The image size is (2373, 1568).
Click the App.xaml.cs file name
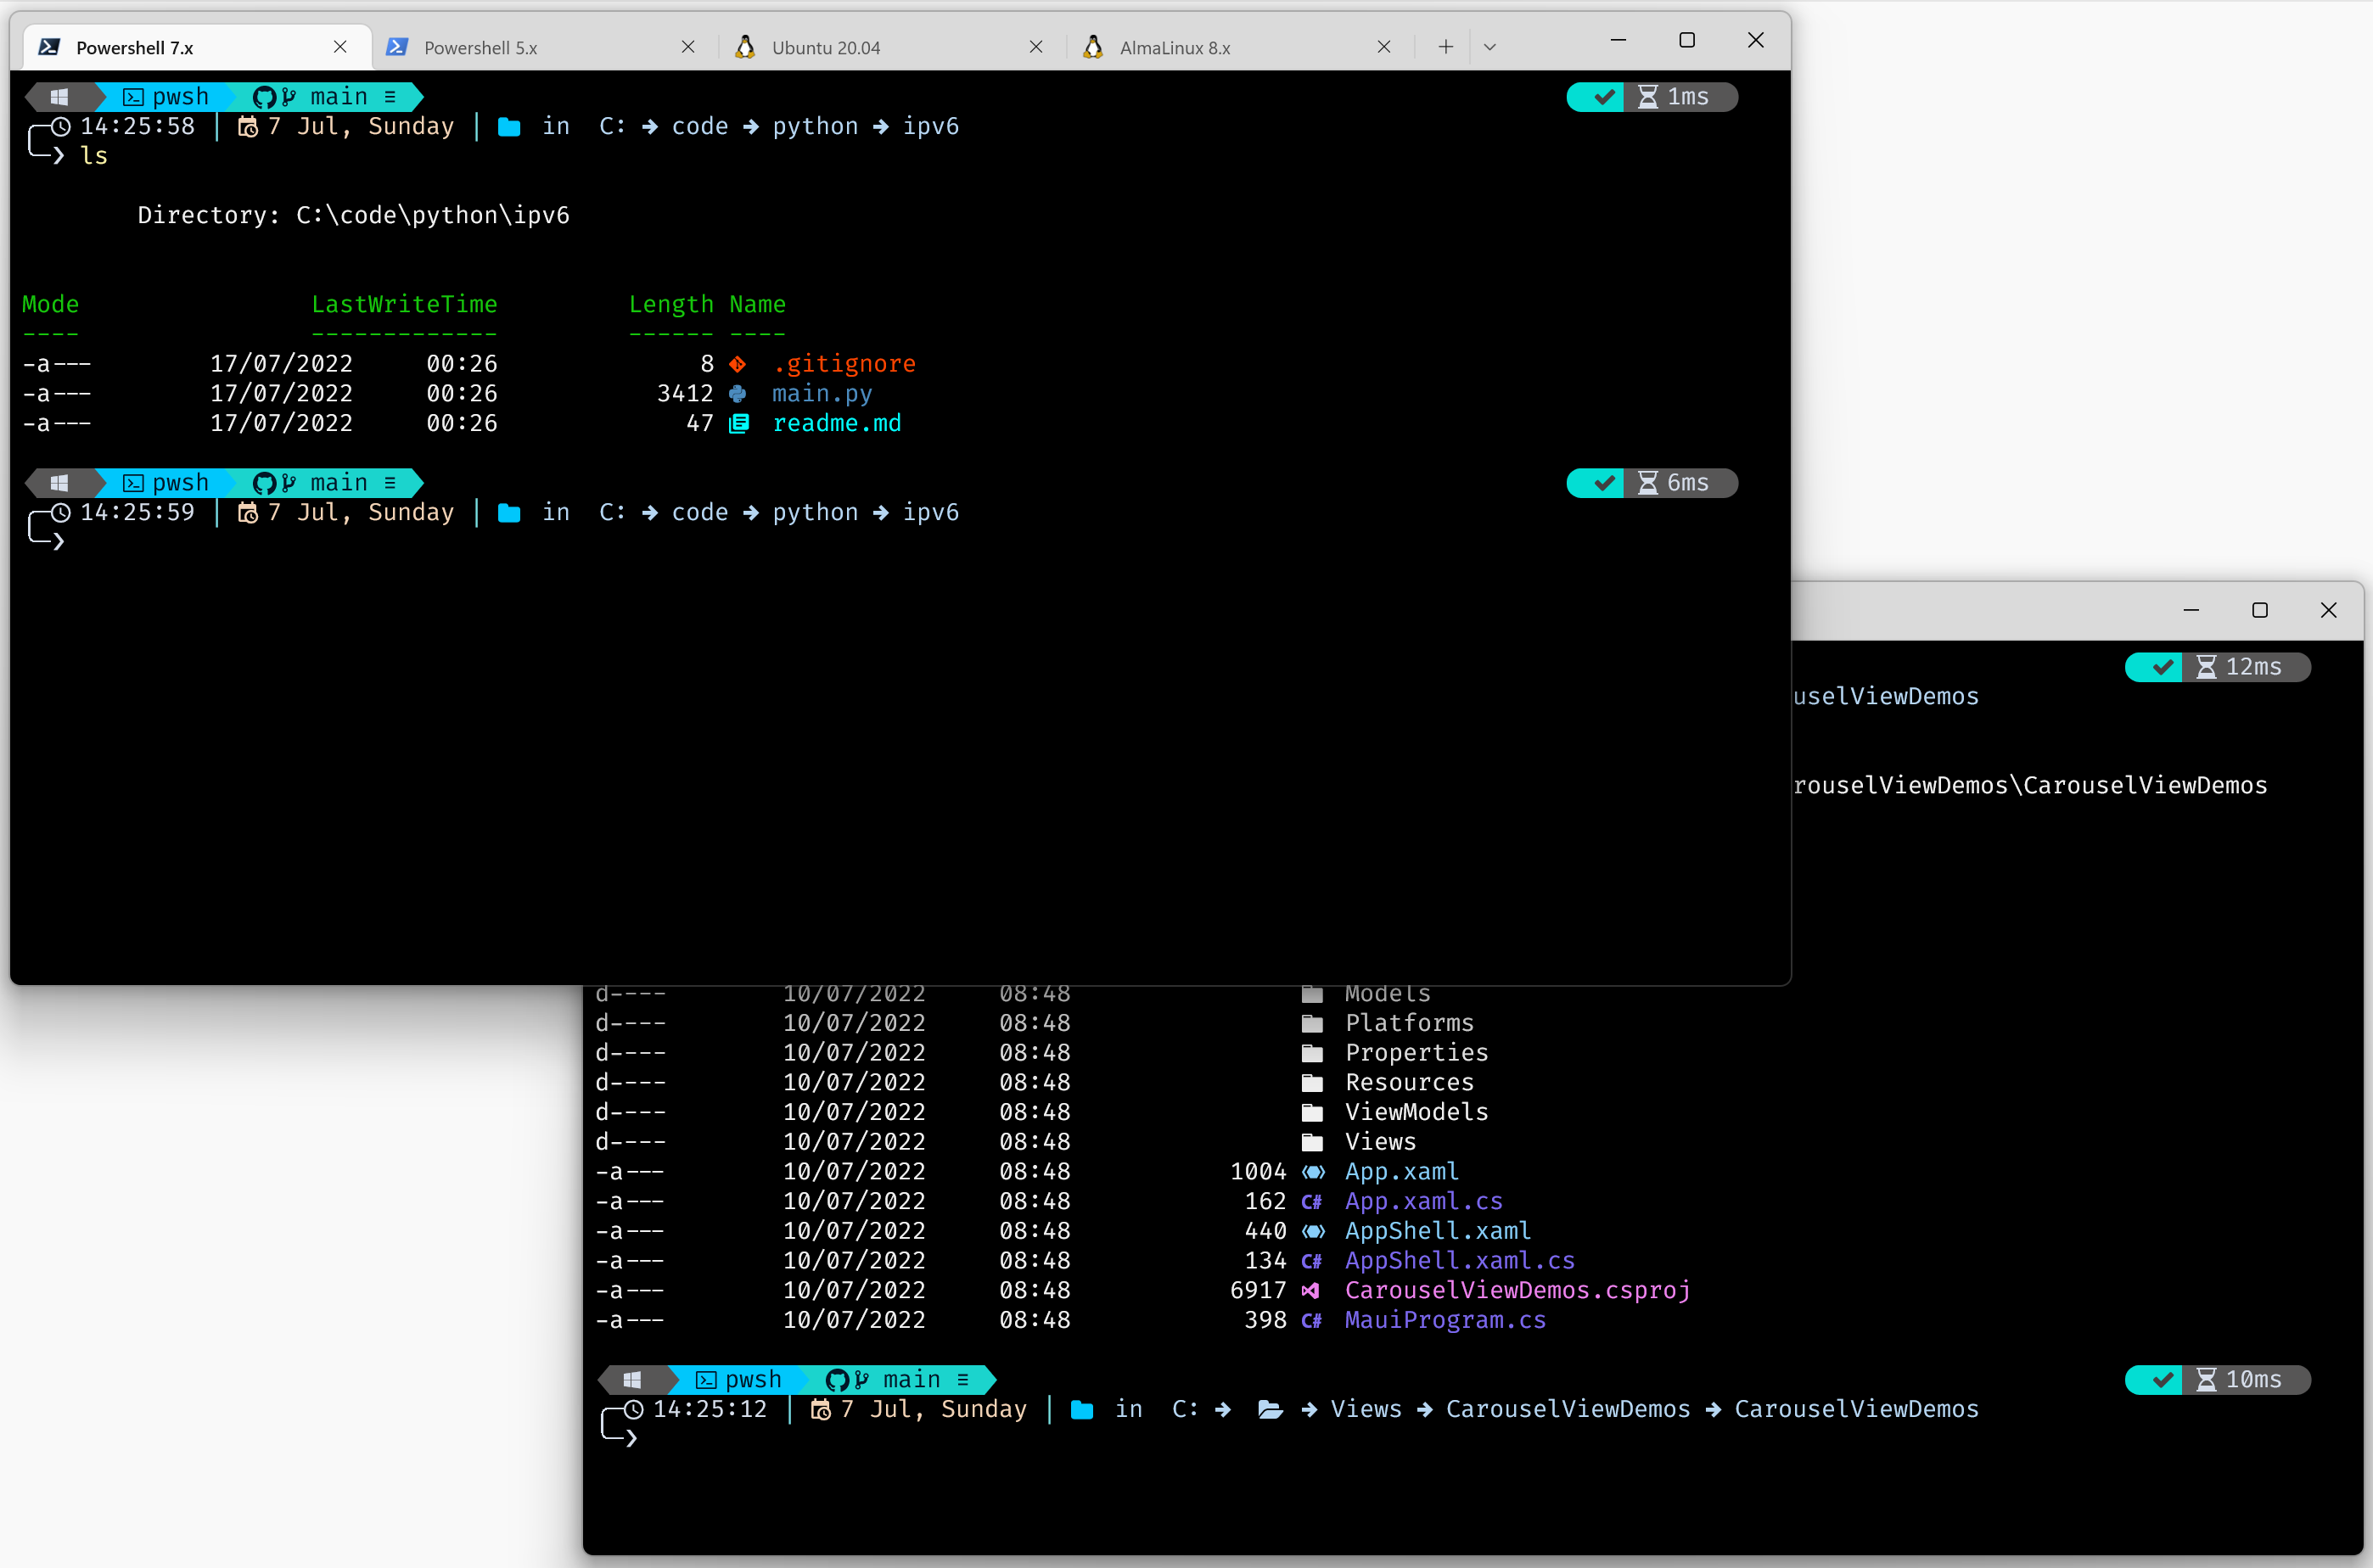tap(1423, 1201)
